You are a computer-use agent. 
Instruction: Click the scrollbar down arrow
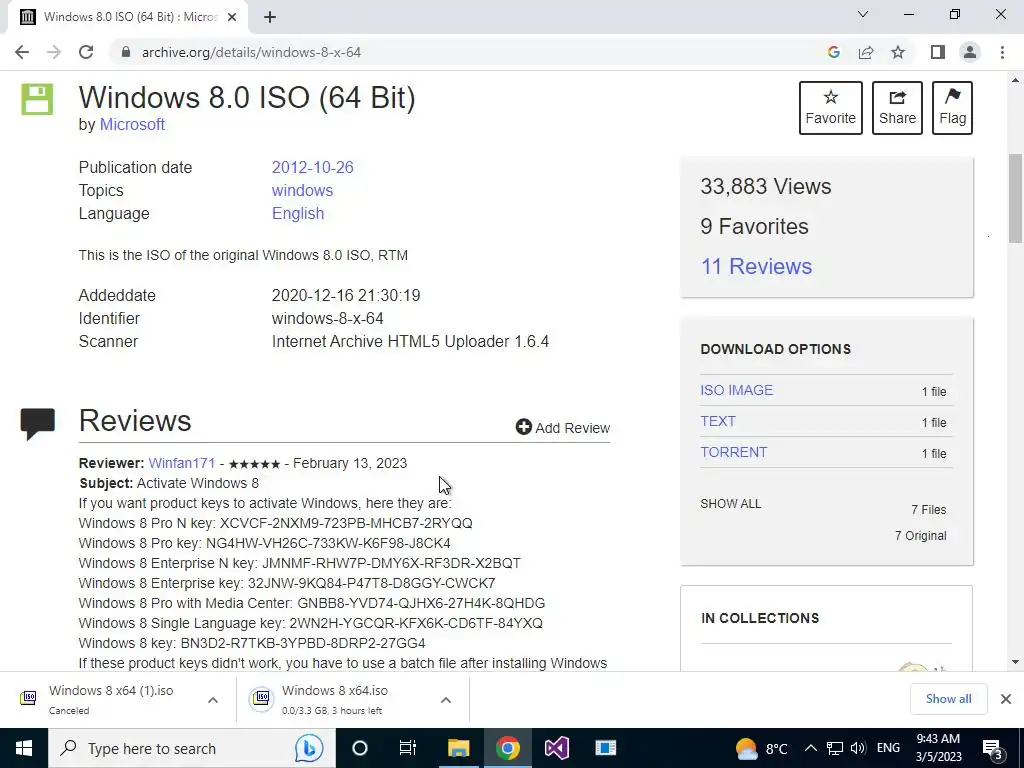pyautogui.click(x=1015, y=662)
